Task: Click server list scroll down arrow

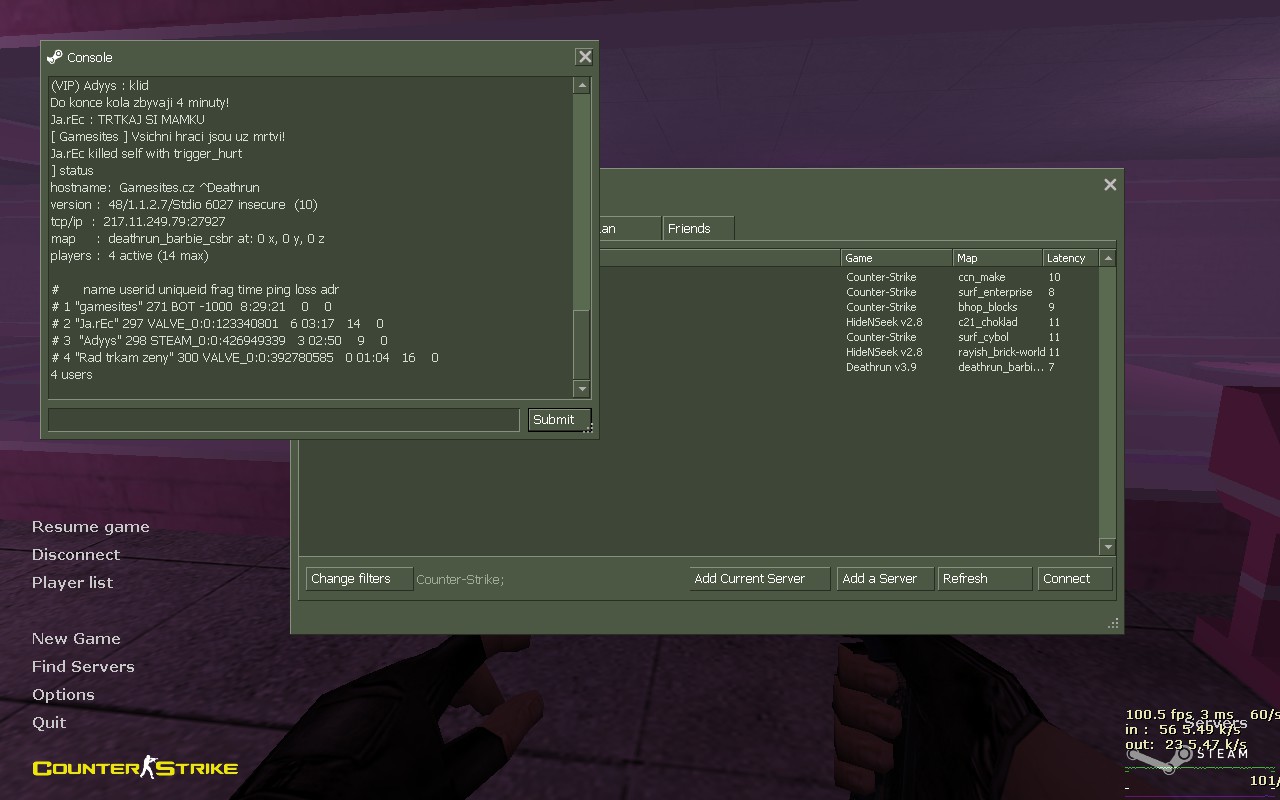Action: click(x=1108, y=547)
